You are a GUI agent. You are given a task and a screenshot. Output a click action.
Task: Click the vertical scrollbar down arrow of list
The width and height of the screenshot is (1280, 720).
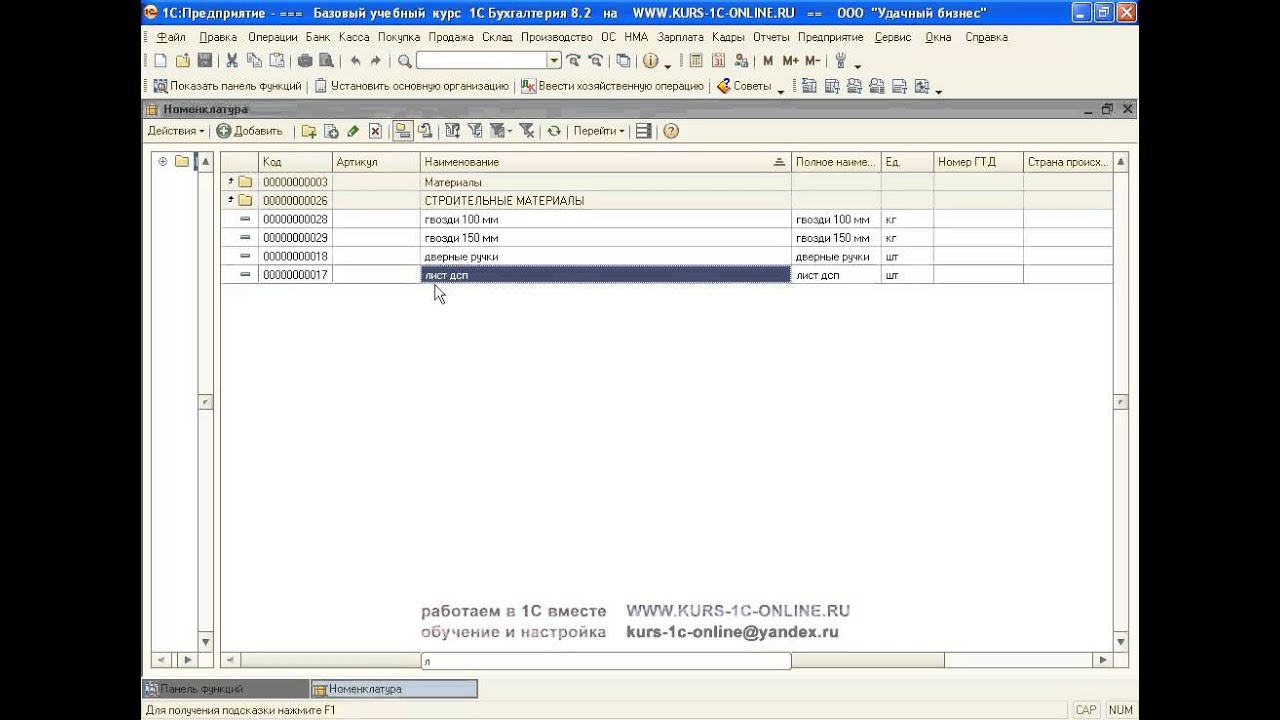tap(1121, 642)
